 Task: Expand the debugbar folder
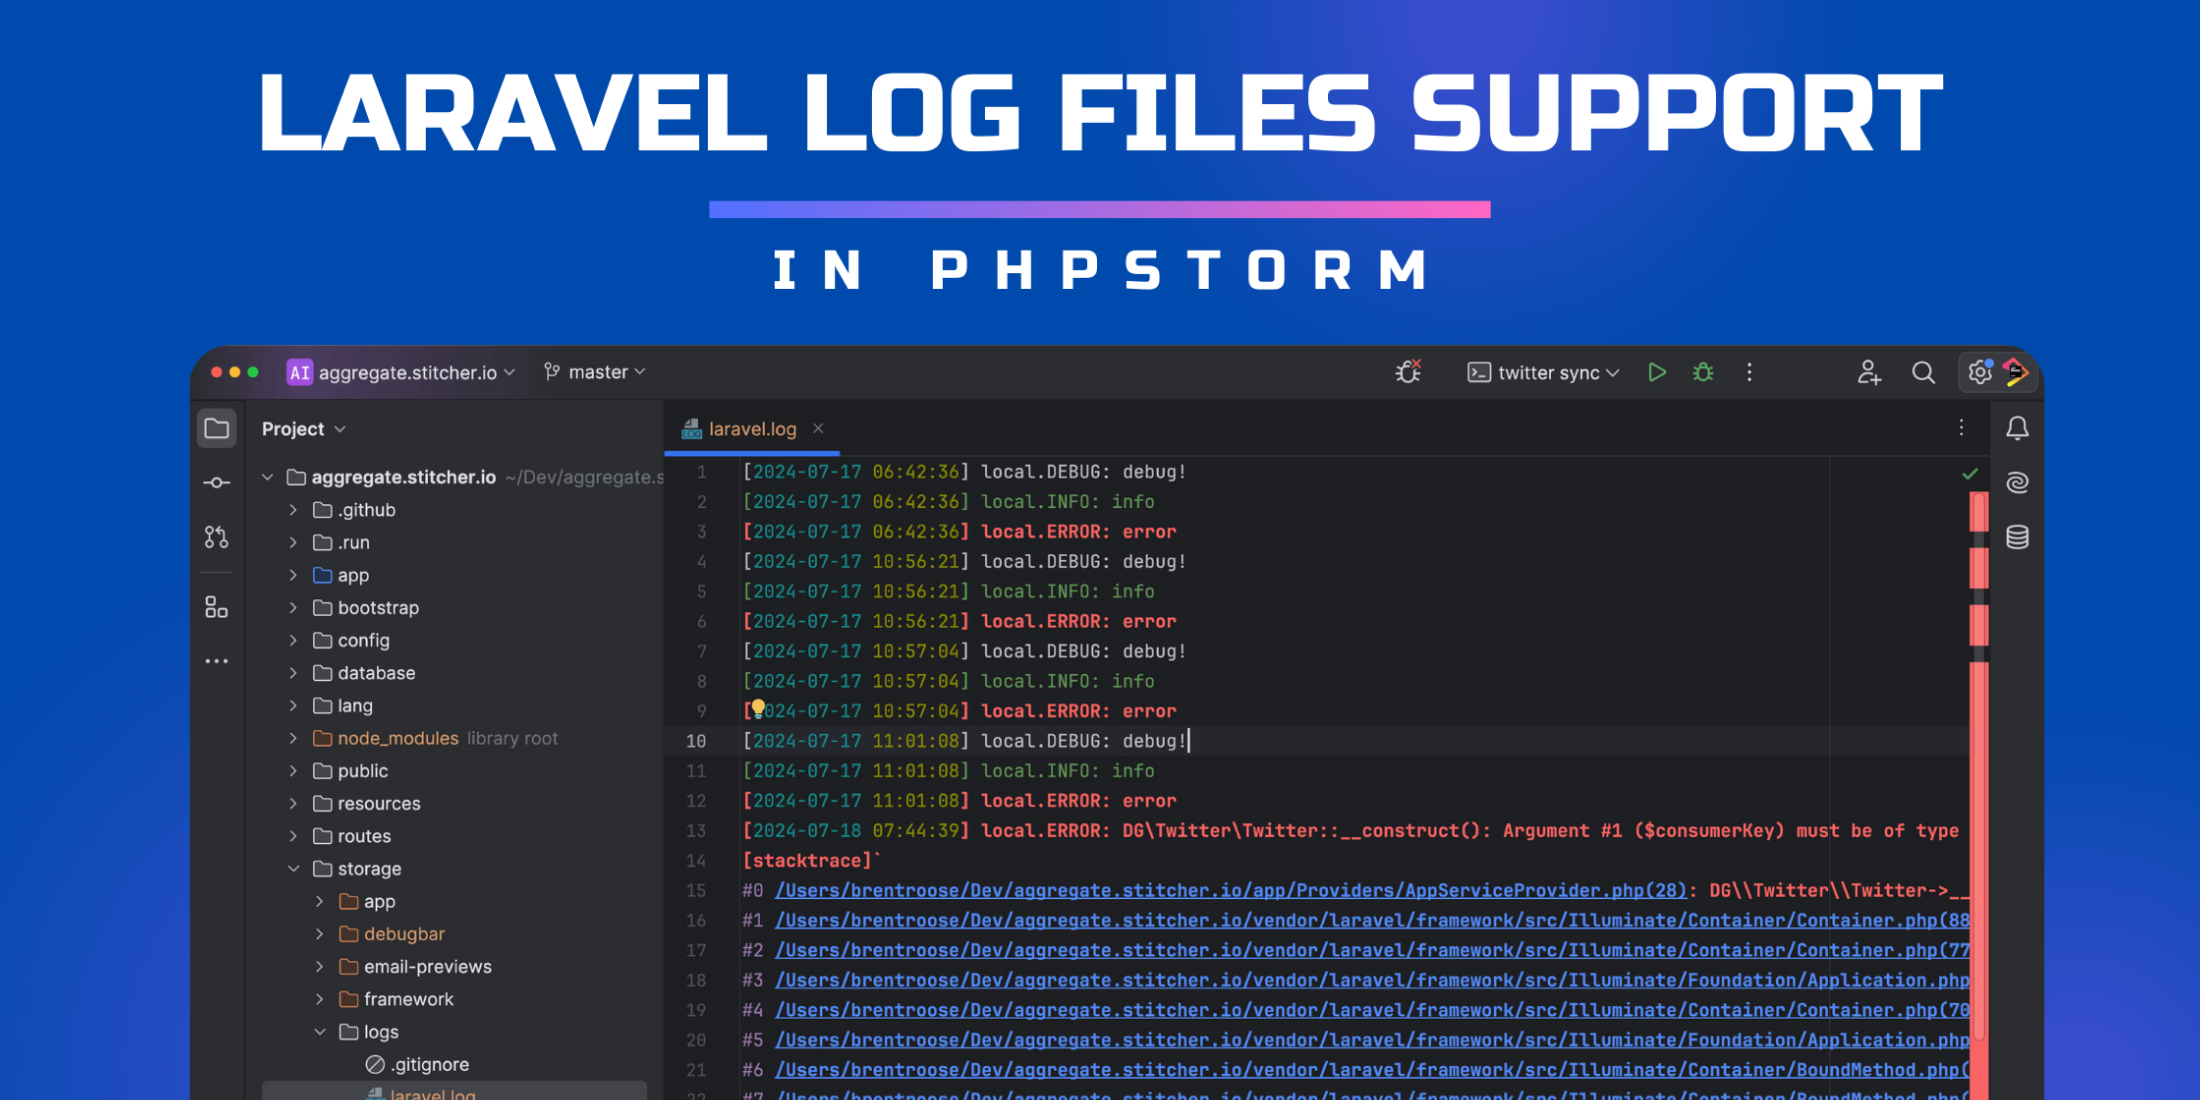pos(319,934)
